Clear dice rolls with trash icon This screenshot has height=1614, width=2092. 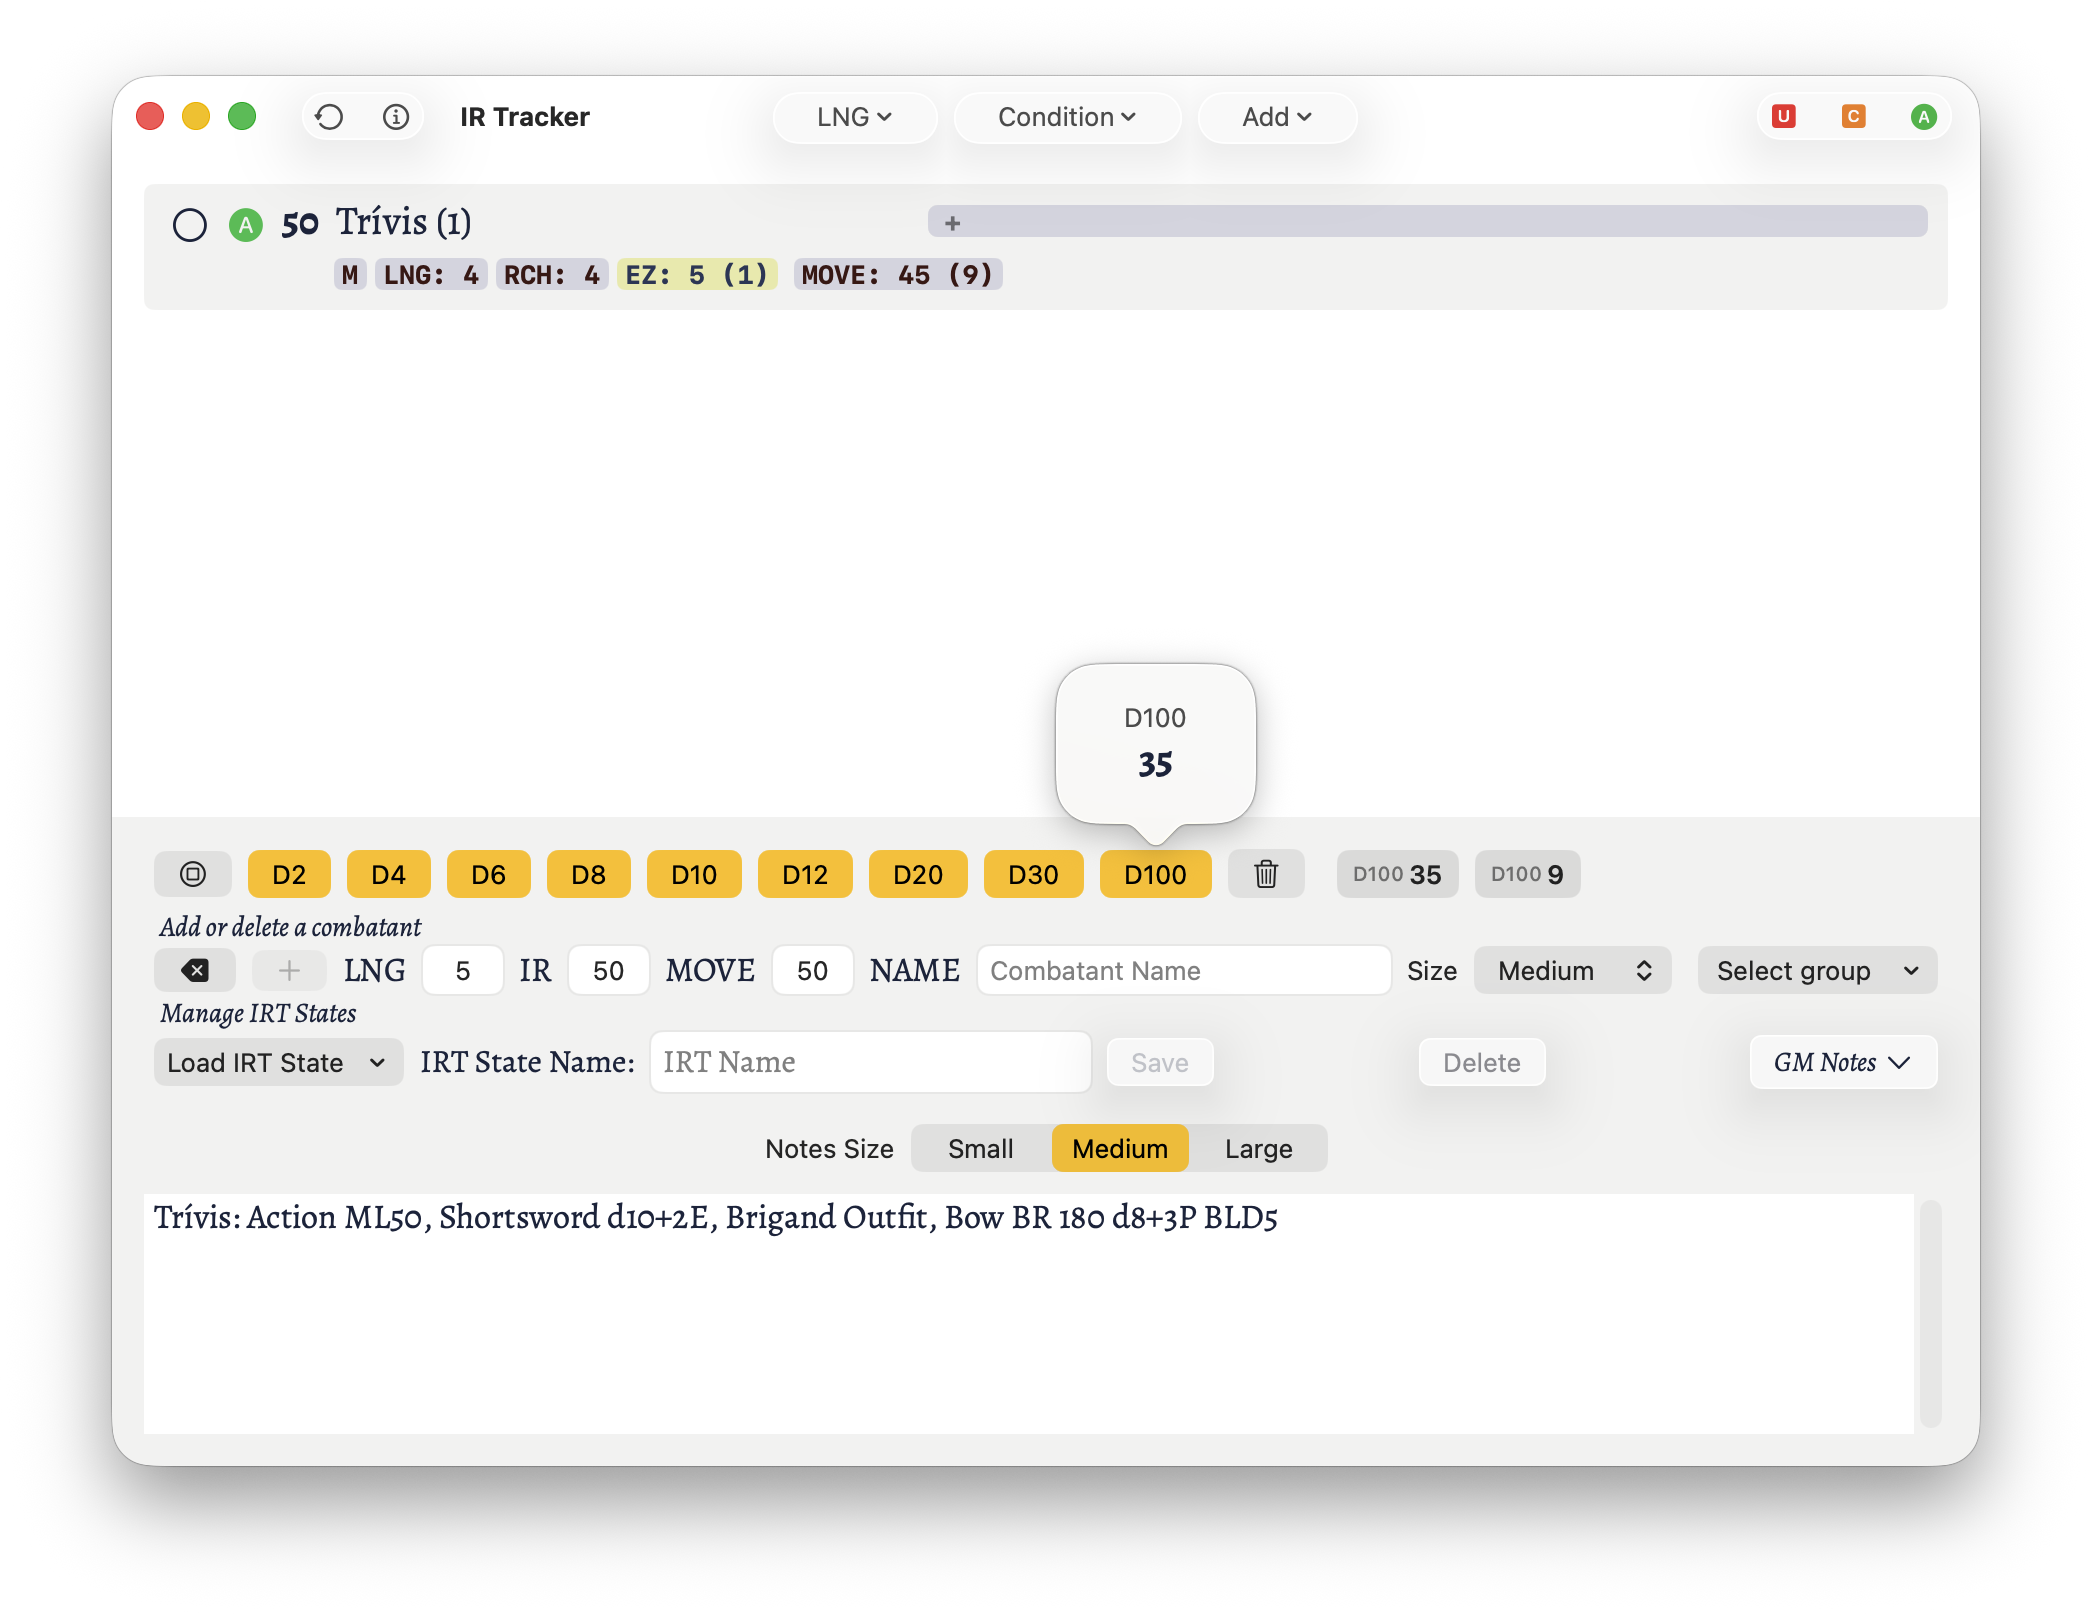coord(1266,874)
